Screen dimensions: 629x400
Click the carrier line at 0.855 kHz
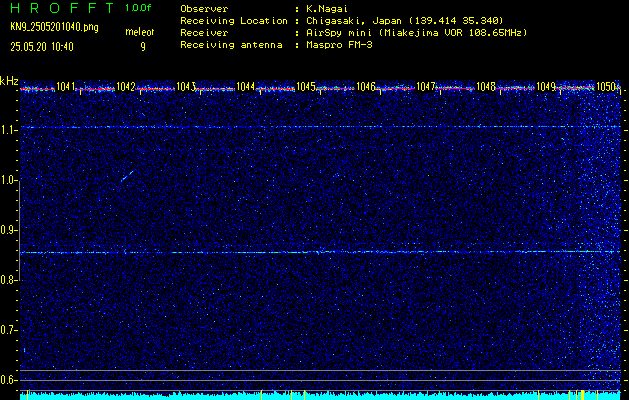[320, 252]
